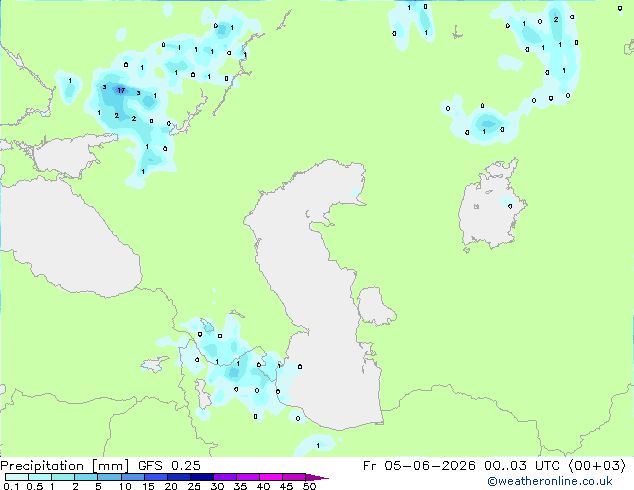Click the 30–35 mm purple swatch
Screen dimensions: 634x490
point(224,477)
